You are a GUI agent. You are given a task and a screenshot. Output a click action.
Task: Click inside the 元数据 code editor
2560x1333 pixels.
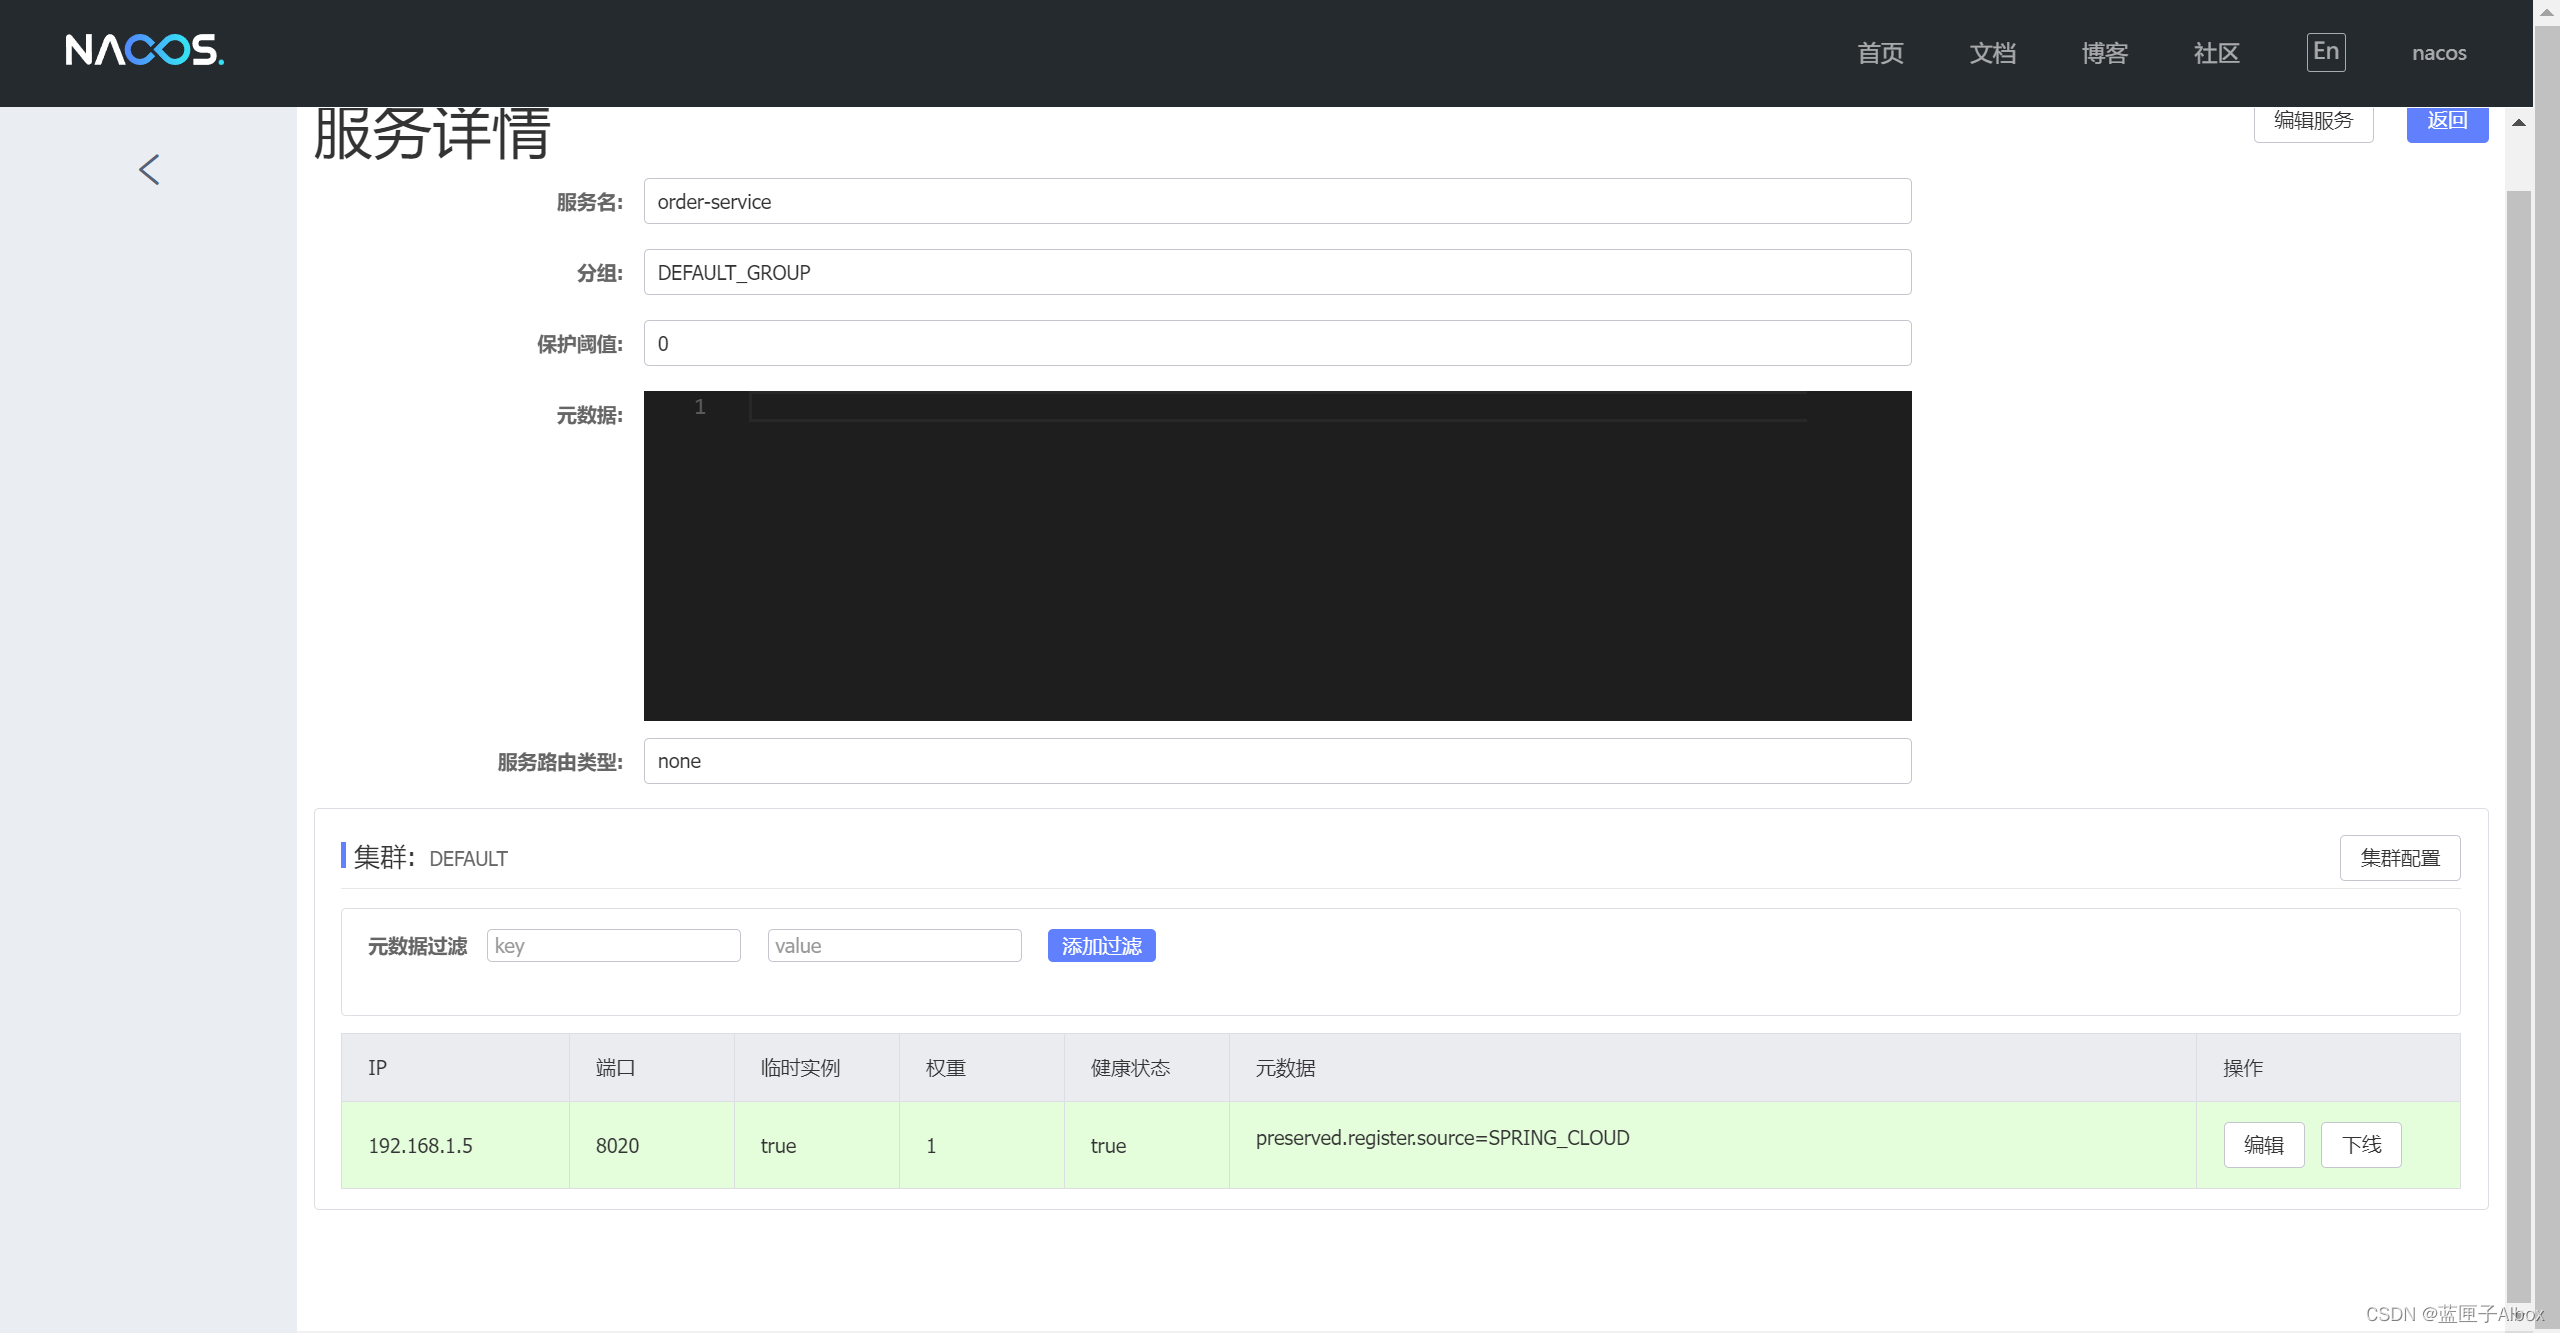1277,556
